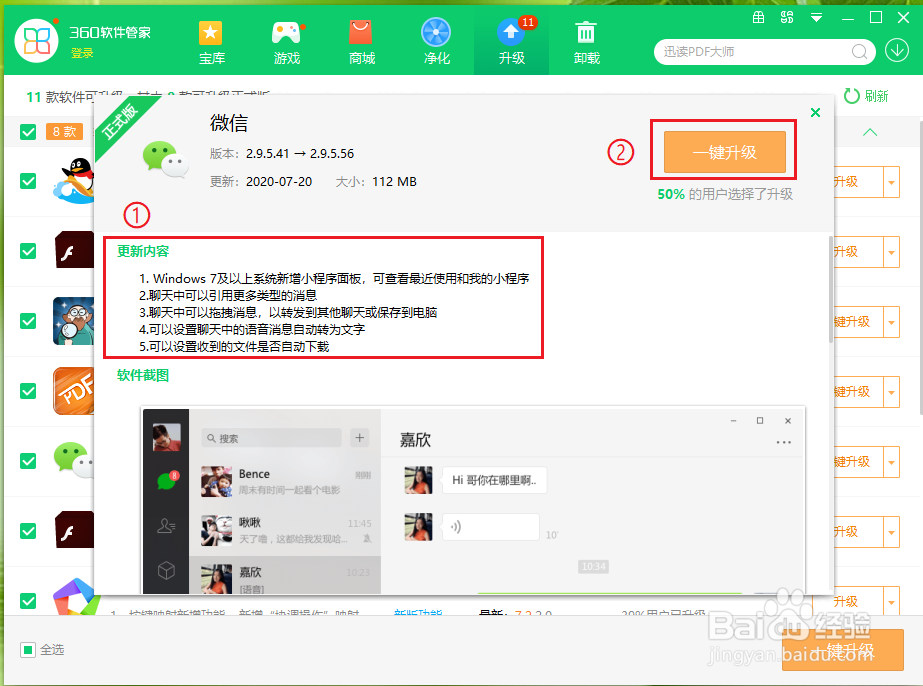Screen dimensions: 923x686
Task: Click the WeChat software screenshot thumbnail
Action: 474,501
